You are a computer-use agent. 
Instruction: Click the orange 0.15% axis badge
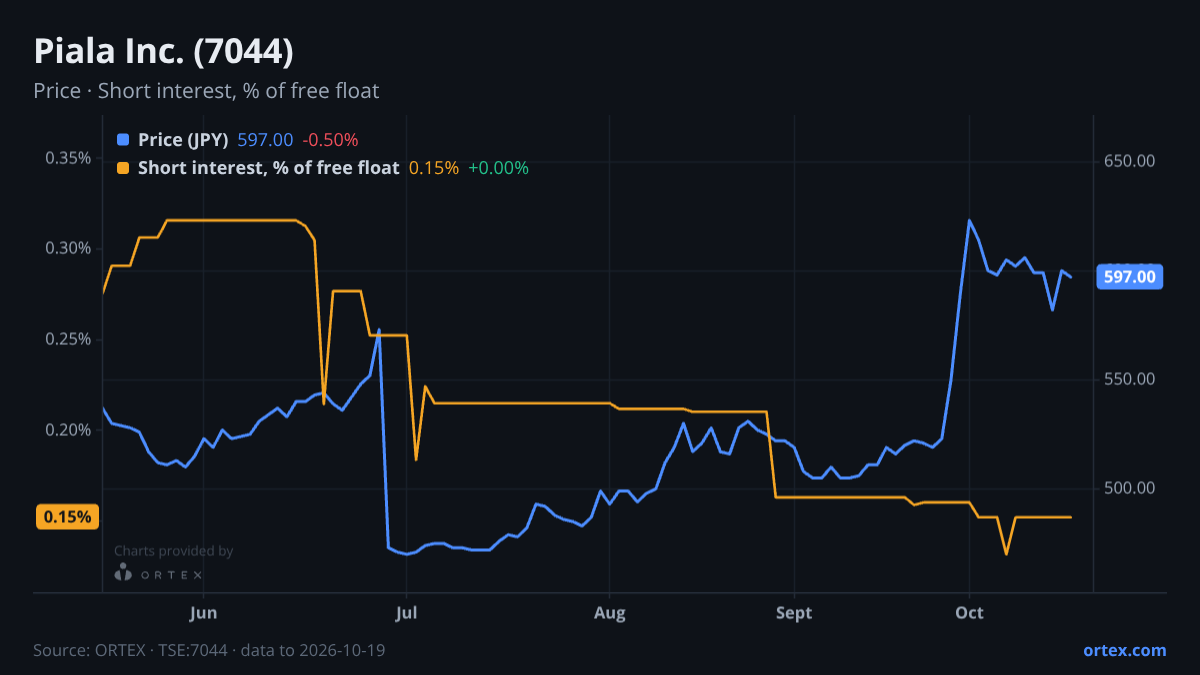tap(68, 517)
